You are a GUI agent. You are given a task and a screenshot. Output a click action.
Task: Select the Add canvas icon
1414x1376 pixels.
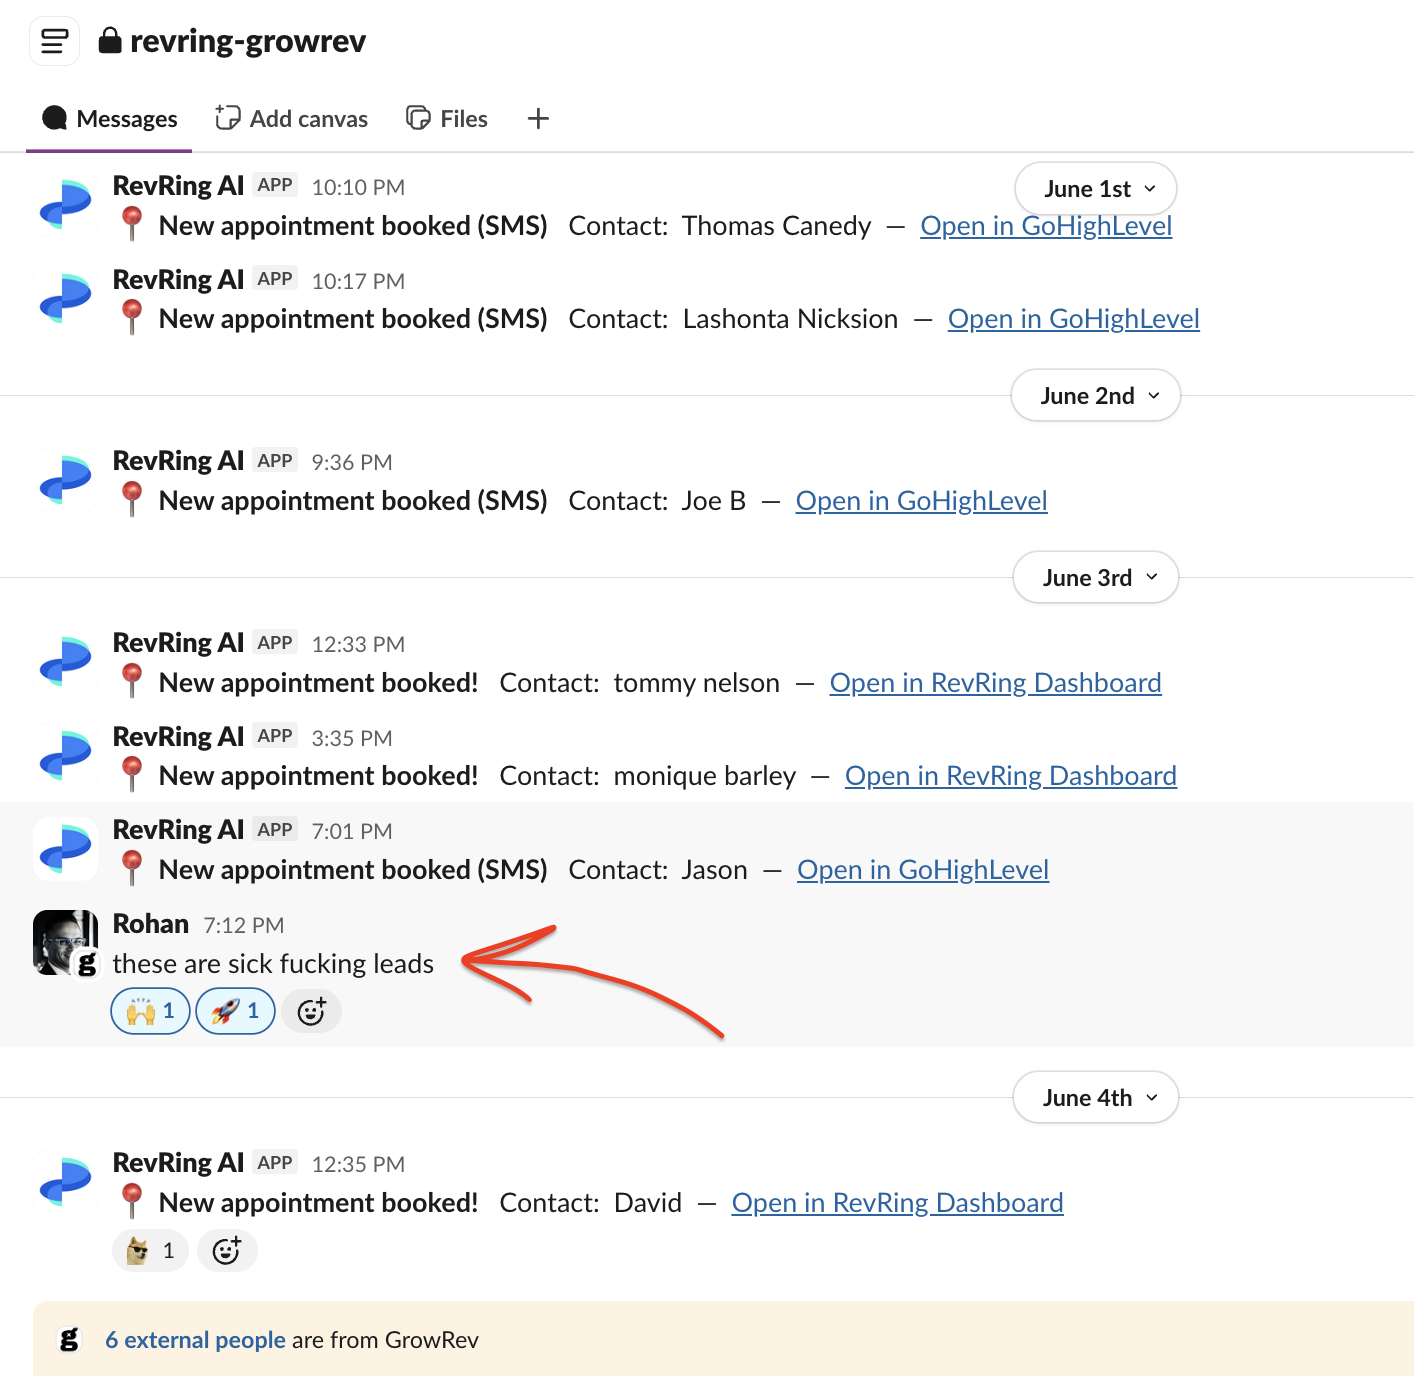click(228, 117)
